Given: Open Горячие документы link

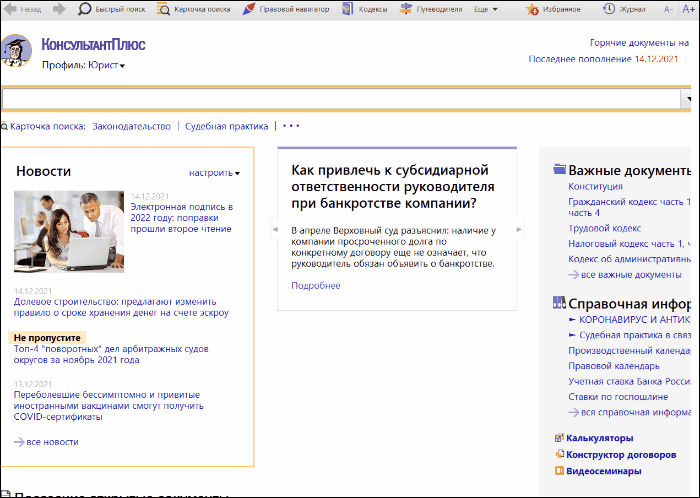Looking at the screenshot, I should click(639, 43).
